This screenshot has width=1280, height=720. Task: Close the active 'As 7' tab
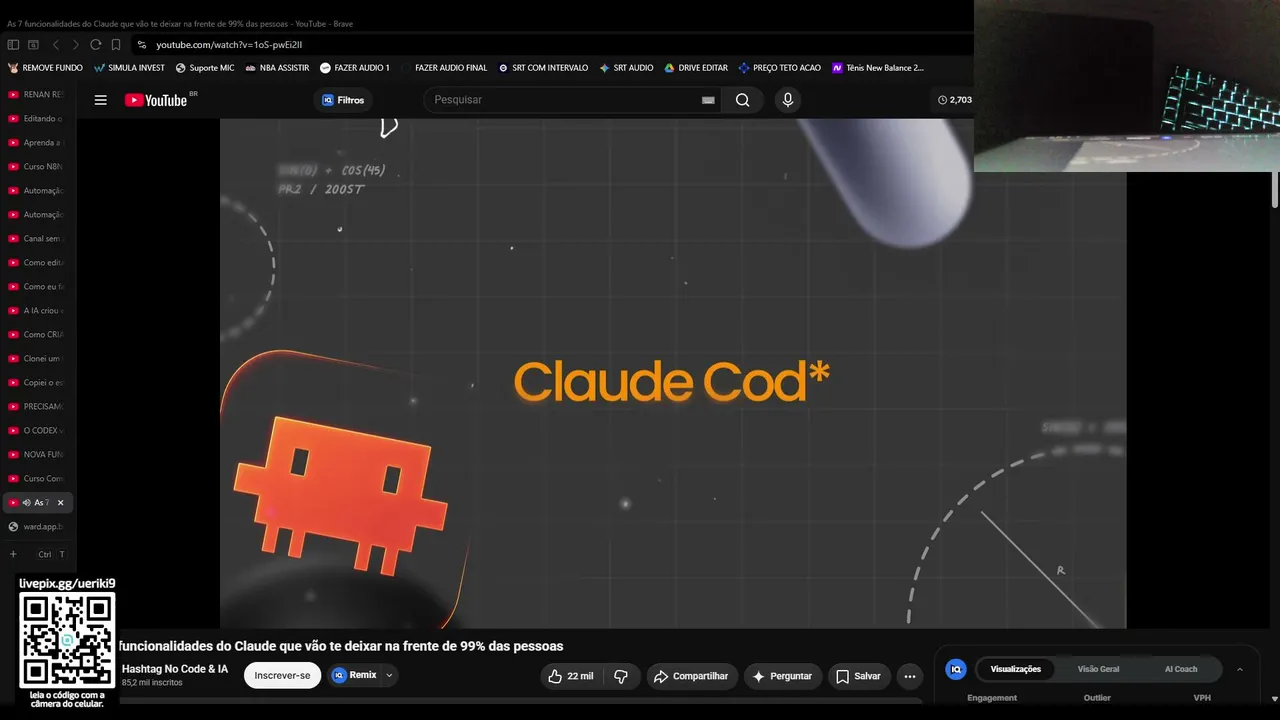pos(60,503)
